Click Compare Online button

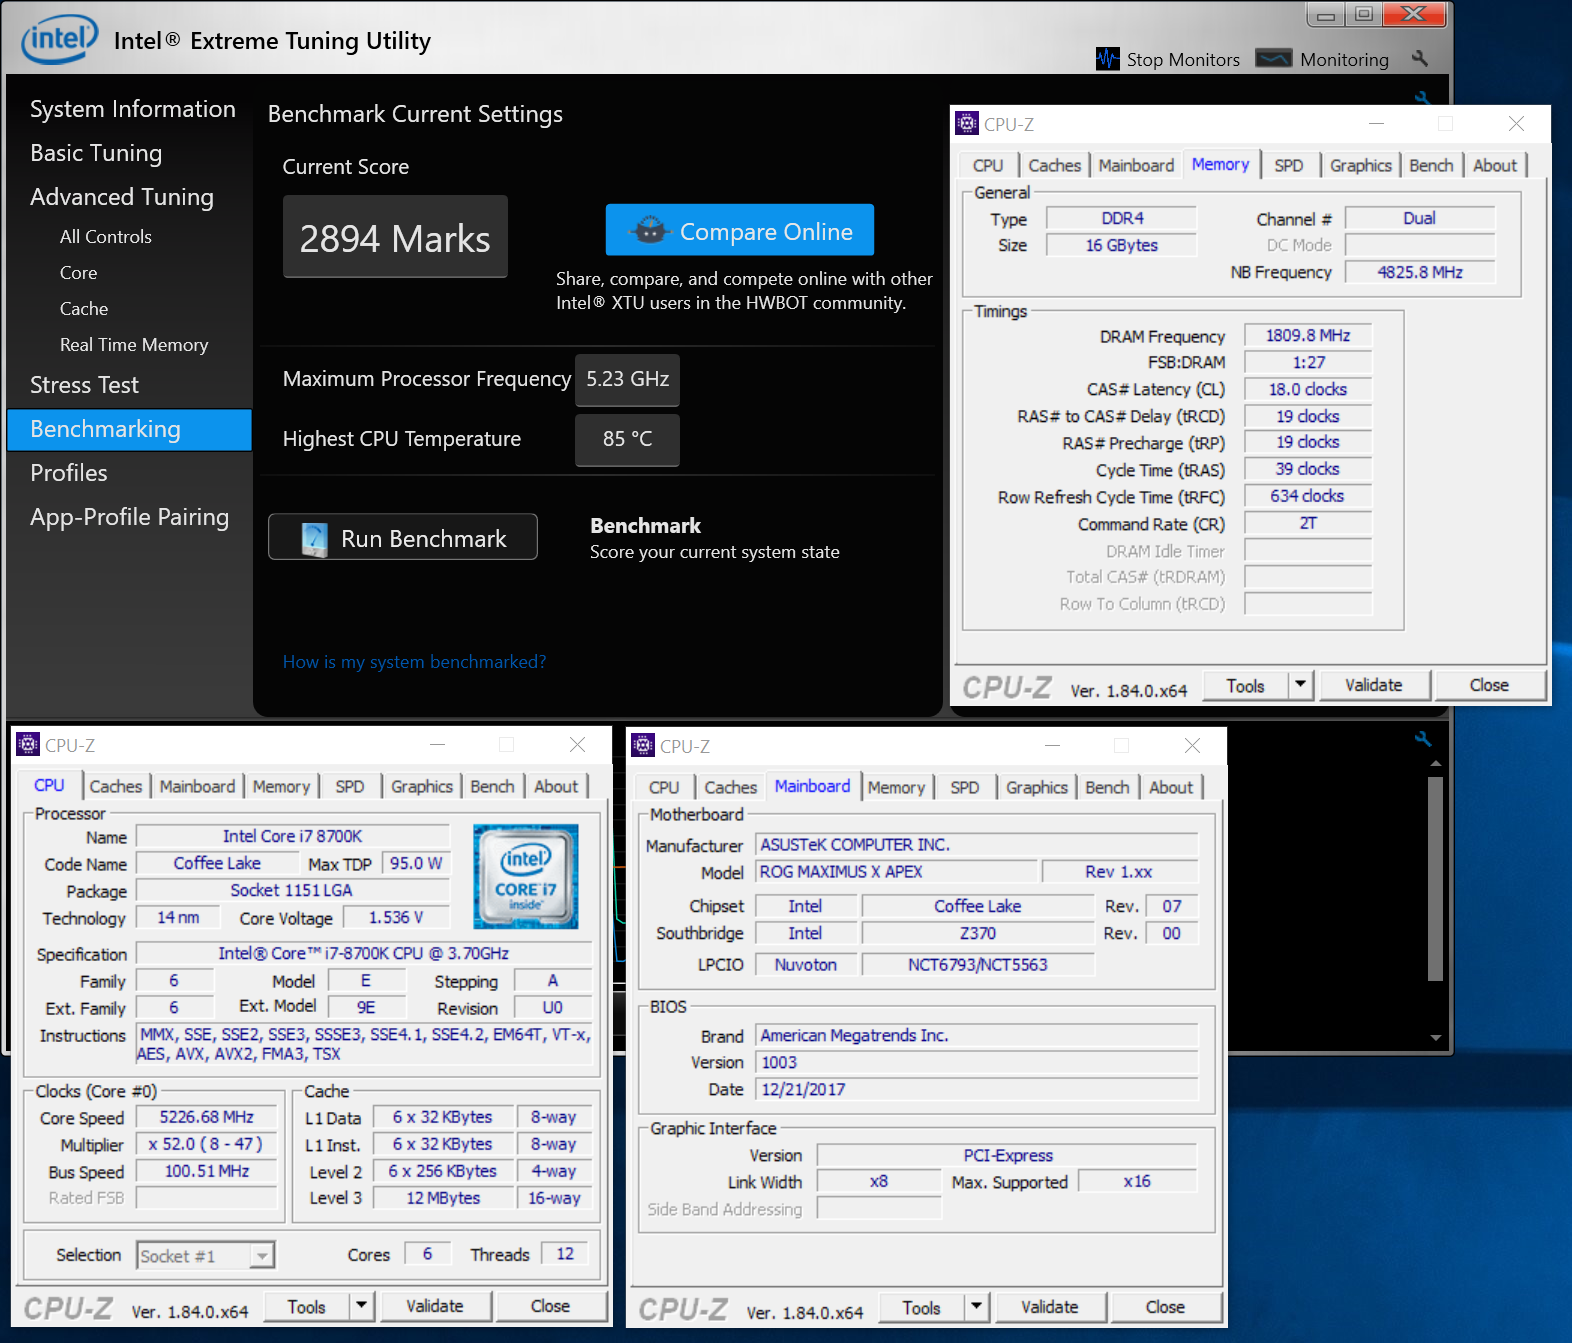tap(740, 230)
